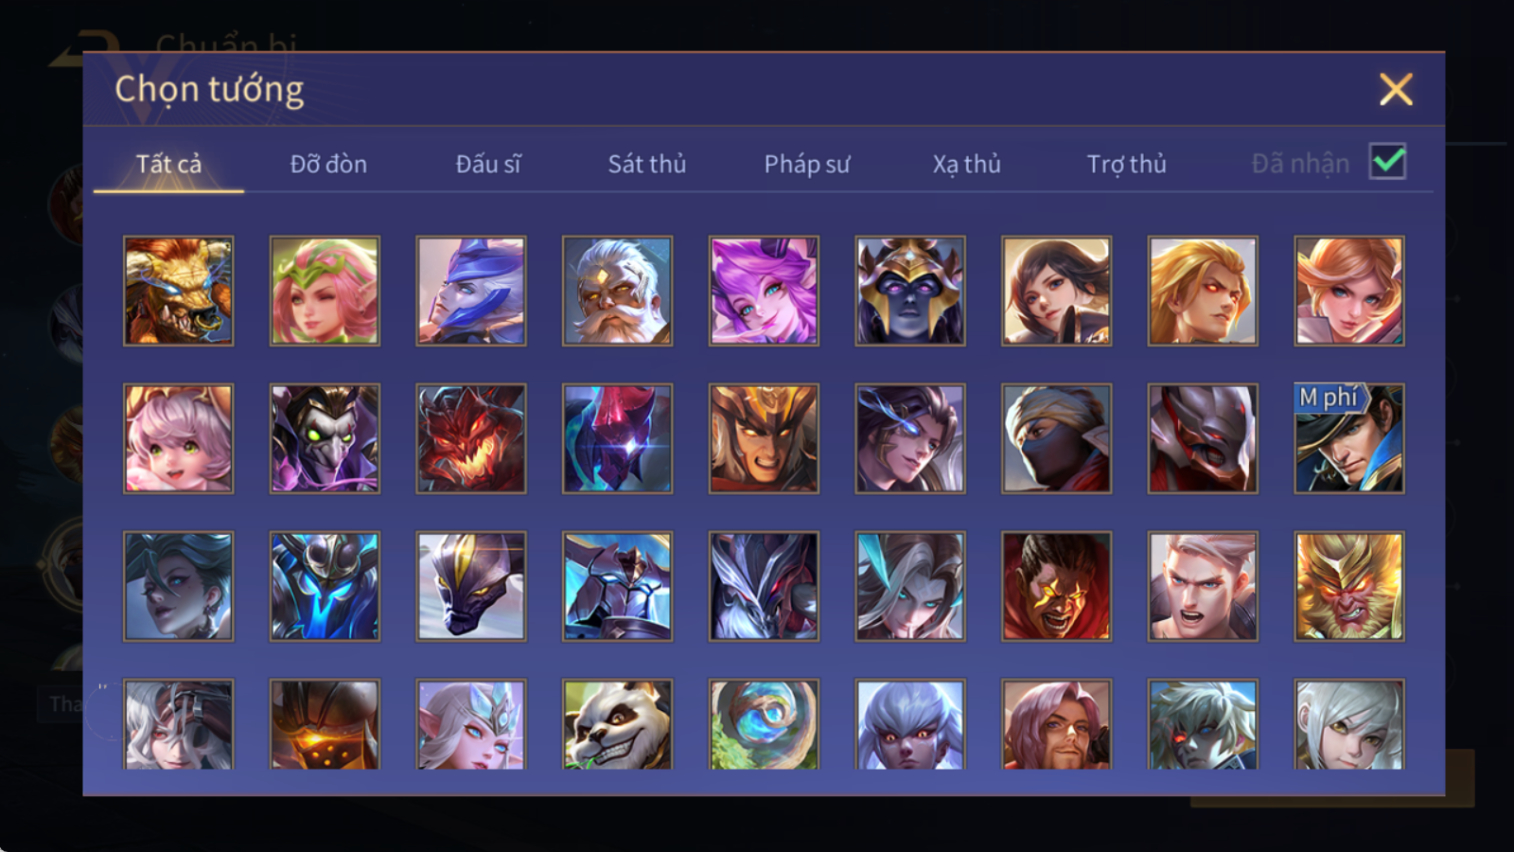1514x852 pixels.
Task: Choose the pink-haired flower crown hero
Action: 325,291
